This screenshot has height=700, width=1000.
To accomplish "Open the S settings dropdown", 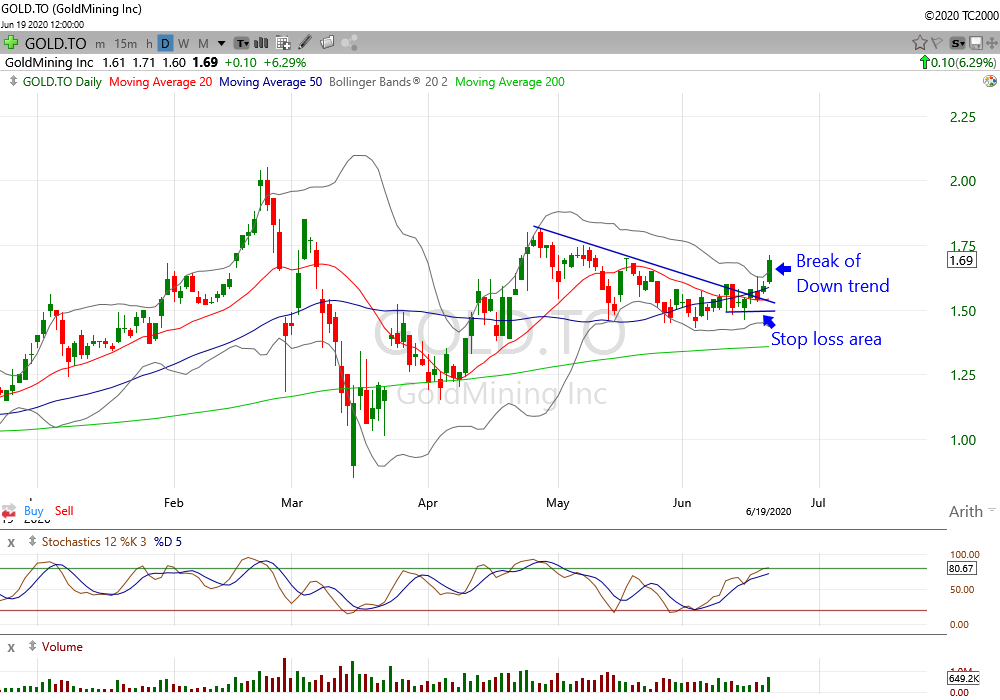I will point(957,43).
